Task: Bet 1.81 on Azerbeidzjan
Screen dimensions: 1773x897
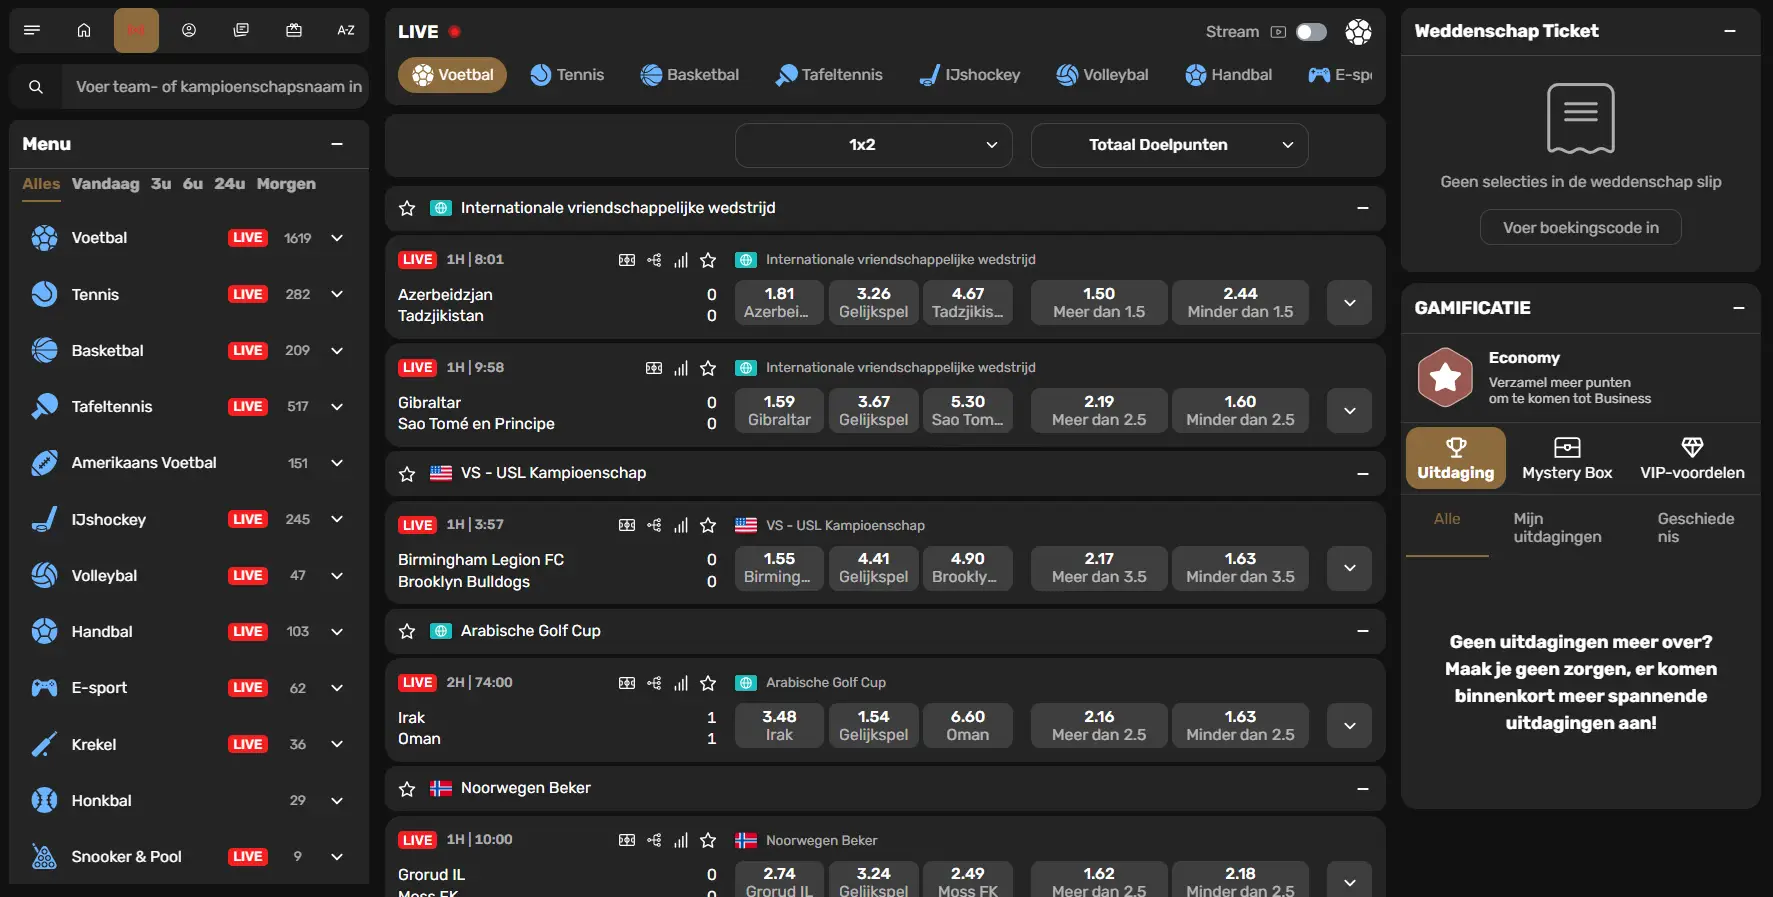Action: pos(779,302)
